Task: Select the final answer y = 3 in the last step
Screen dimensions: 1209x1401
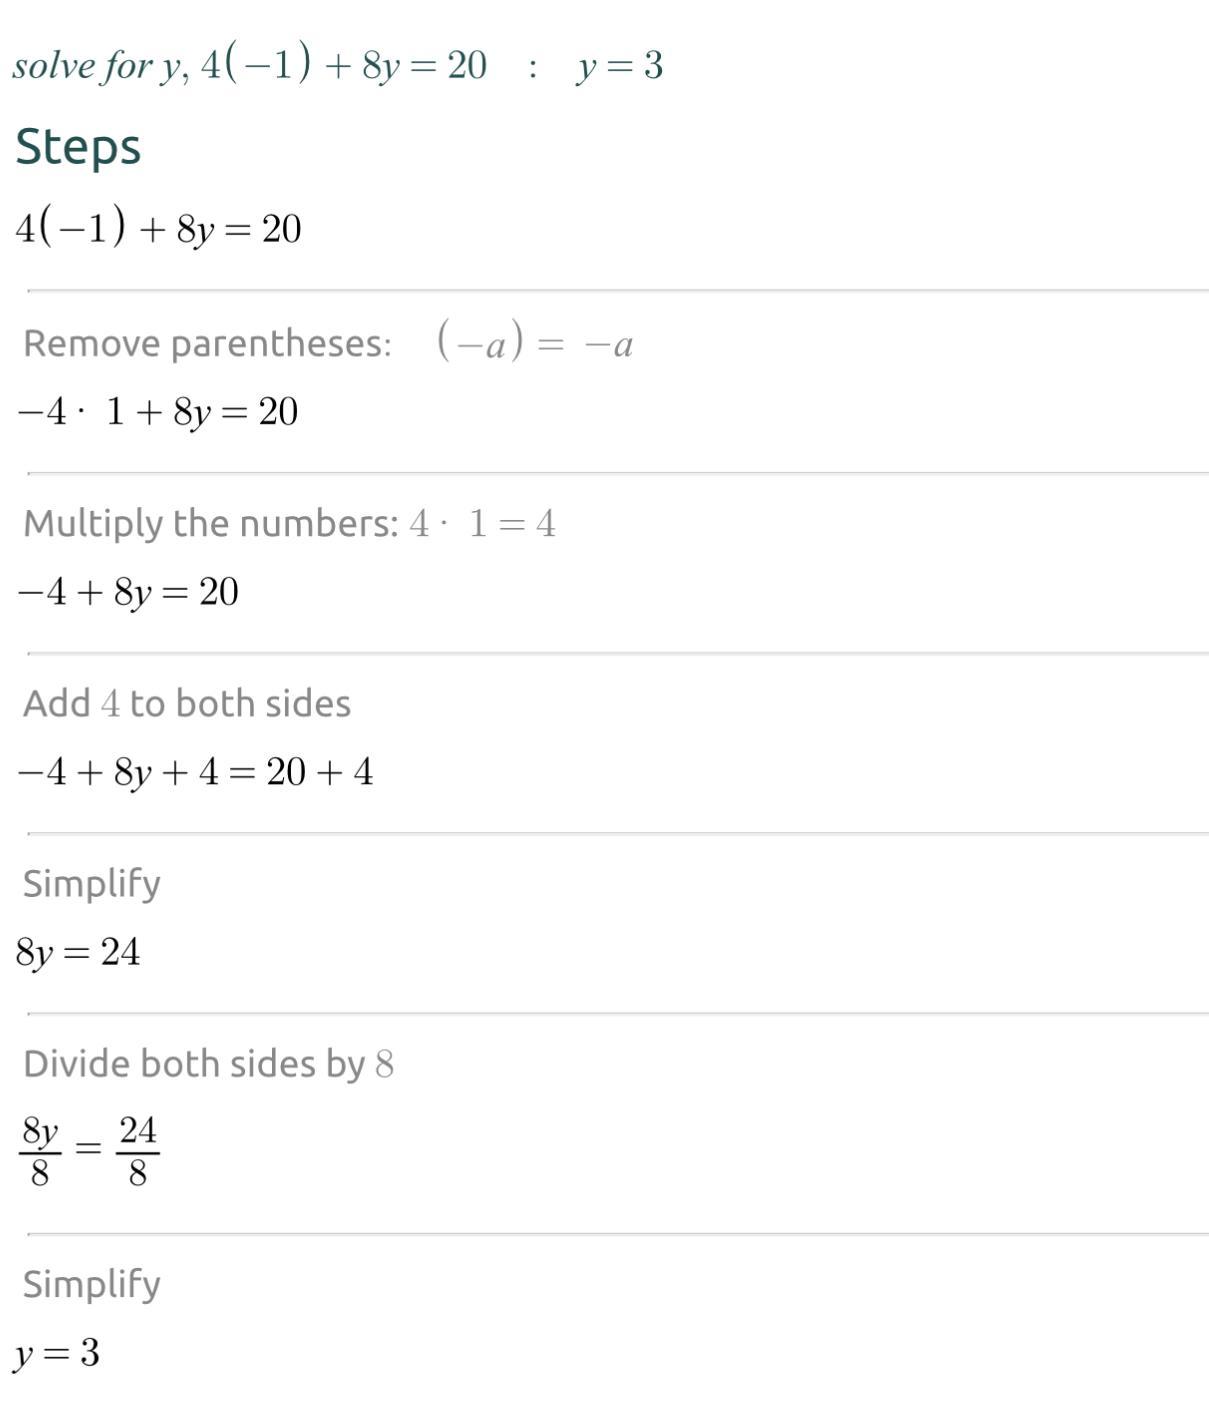Action: click(x=57, y=1354)
